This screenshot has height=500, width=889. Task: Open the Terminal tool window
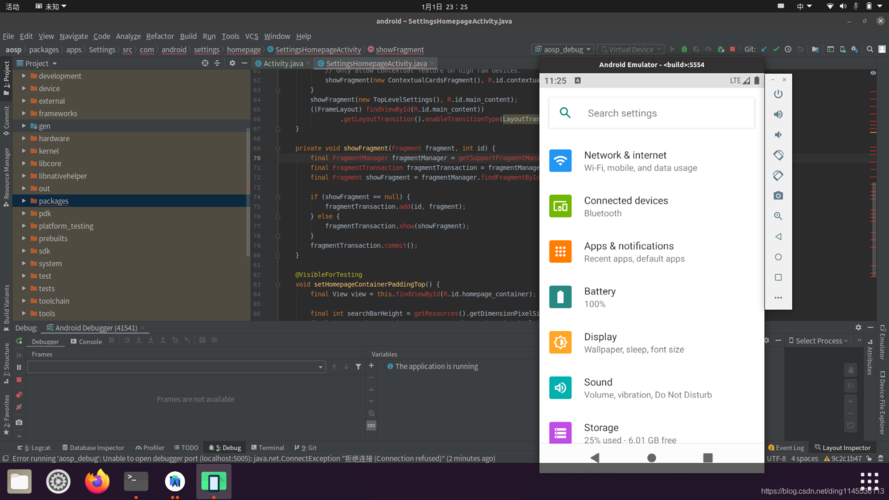point(268,447)
